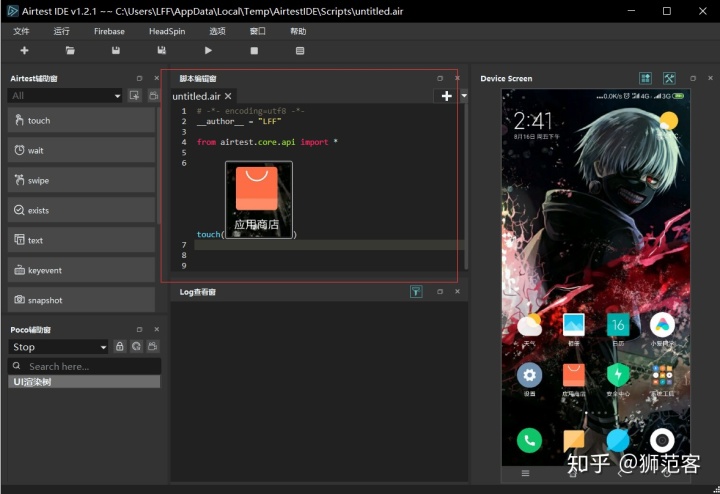This screenshot has height=494, width=720.
Task: Create a new script with the plus toolbar icon
Action: [24, 51]
